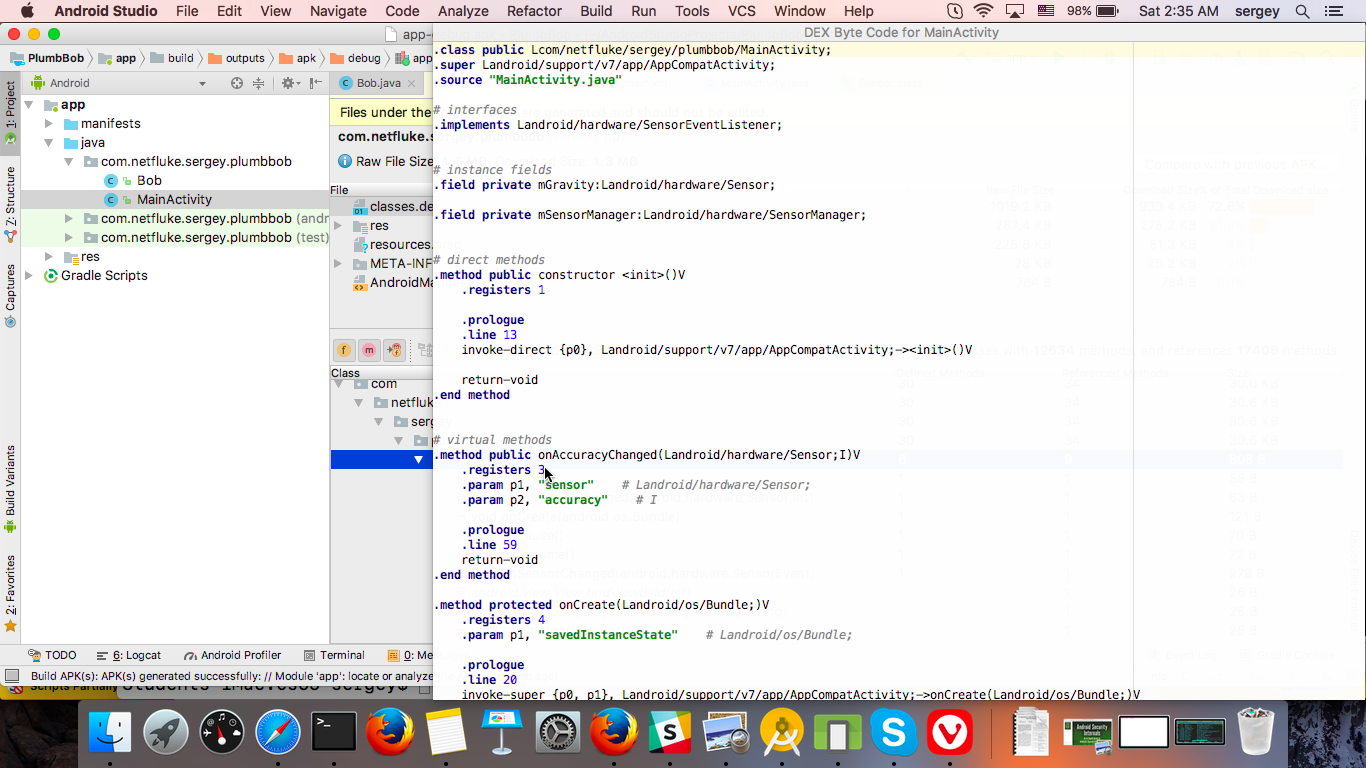Screen dimensions: 1366x768
Task: Open Keynote from the Dock
Action: coord(502,733)
